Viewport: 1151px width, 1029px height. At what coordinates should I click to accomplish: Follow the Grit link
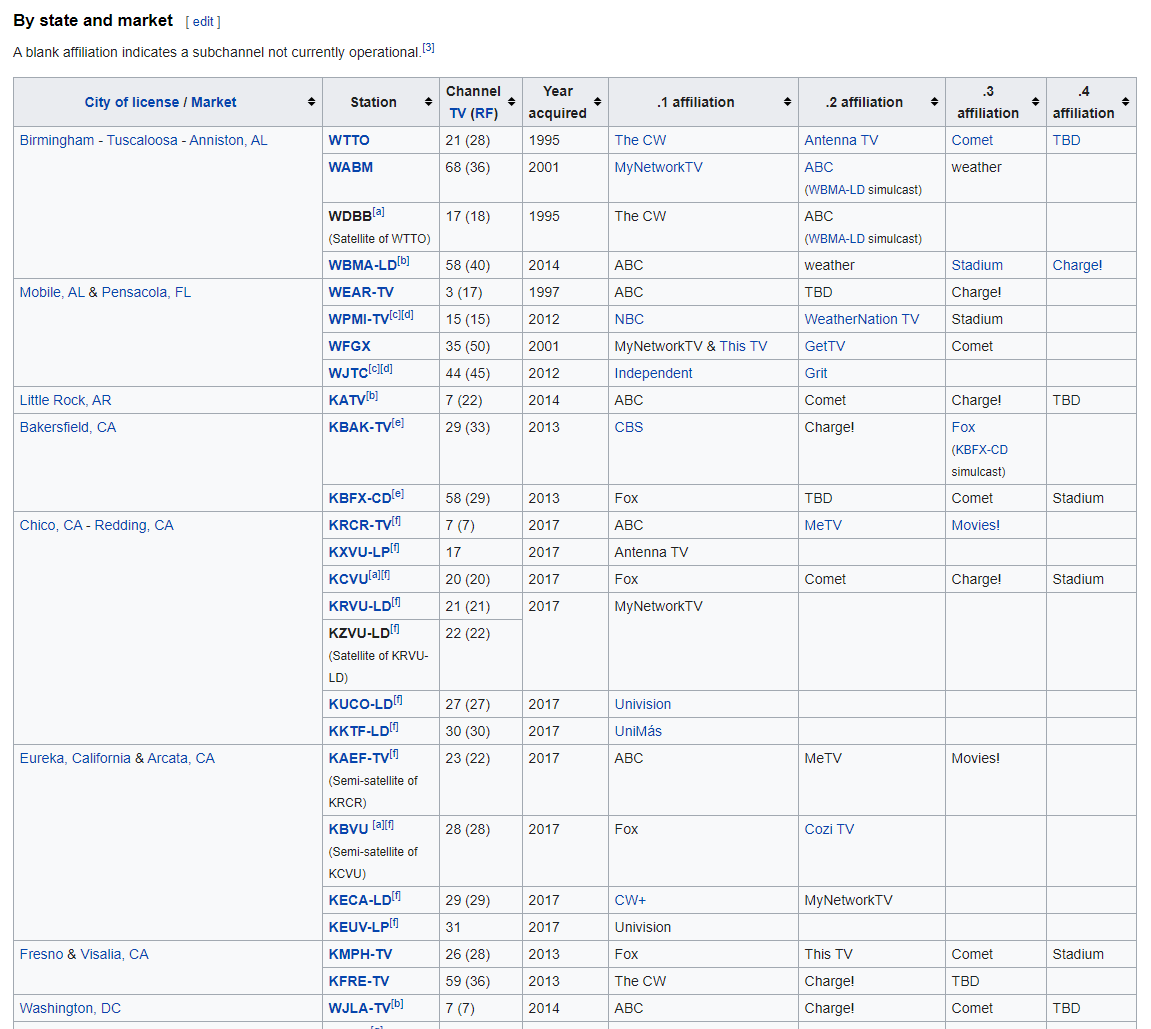coord(816,374)
